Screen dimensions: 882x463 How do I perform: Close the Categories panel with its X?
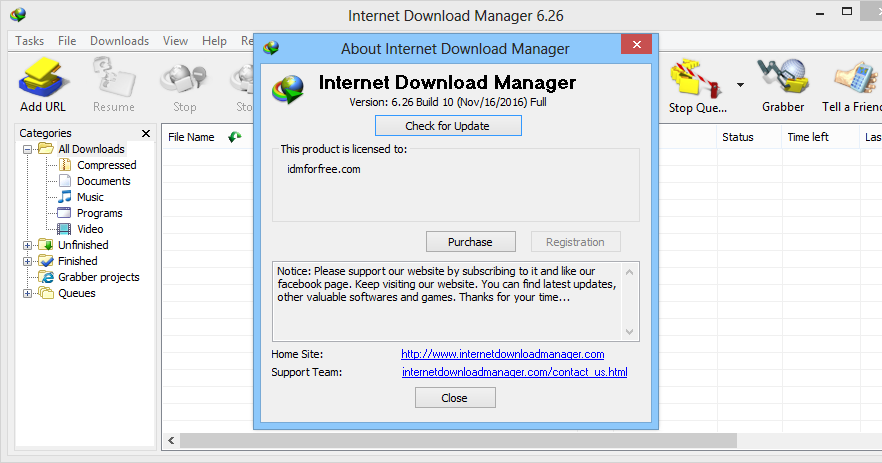[x=146, y=133]
